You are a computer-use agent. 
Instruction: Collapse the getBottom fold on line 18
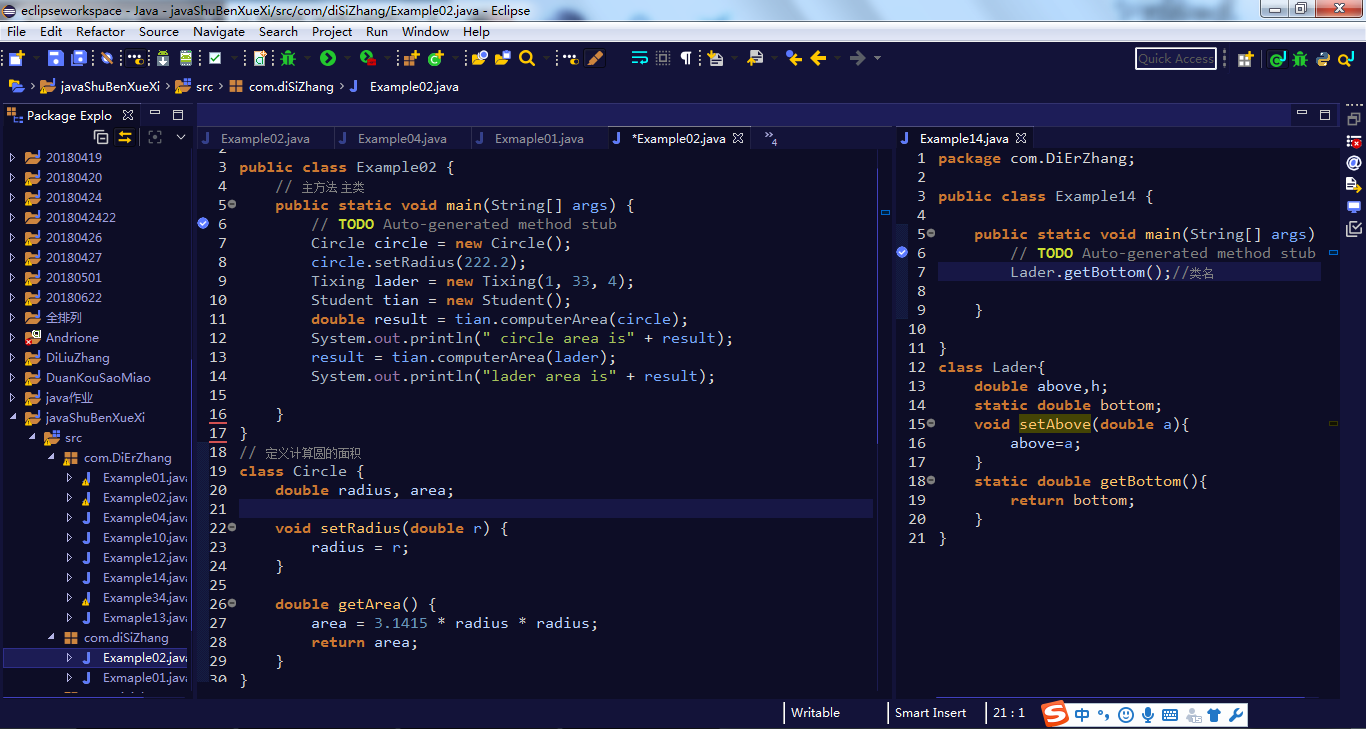click(x=931, y=481)
